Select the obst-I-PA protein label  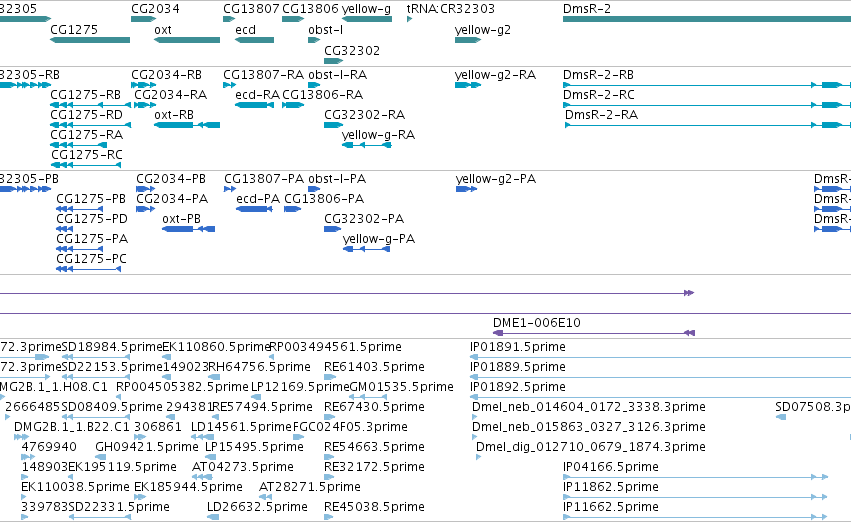tap(337, 179)
